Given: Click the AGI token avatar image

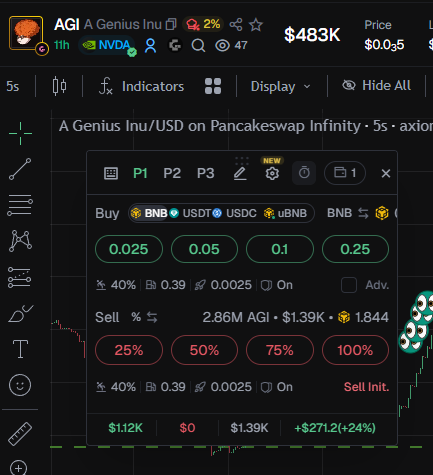Looking at the screenshot, I should point(26,33).
